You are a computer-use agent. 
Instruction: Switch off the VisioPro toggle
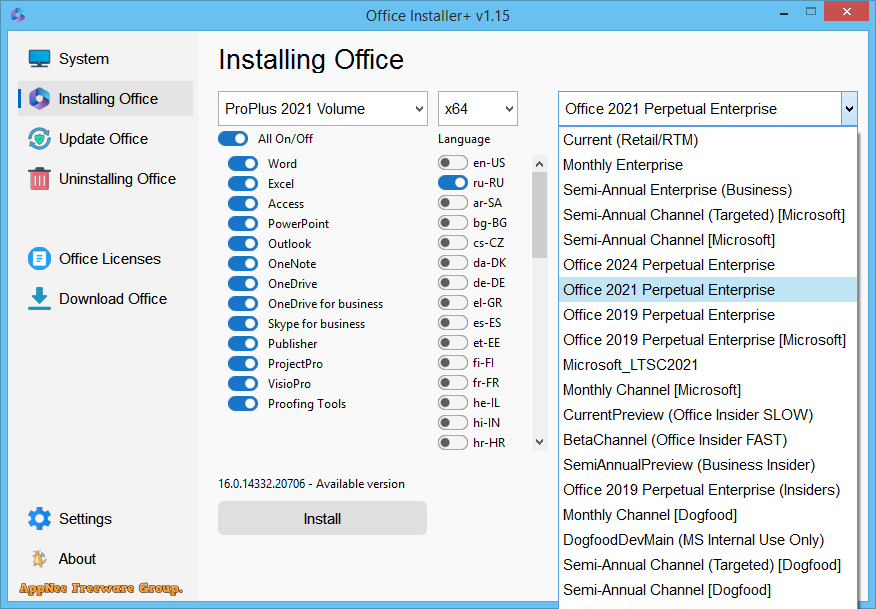click(x=243, y=384)
